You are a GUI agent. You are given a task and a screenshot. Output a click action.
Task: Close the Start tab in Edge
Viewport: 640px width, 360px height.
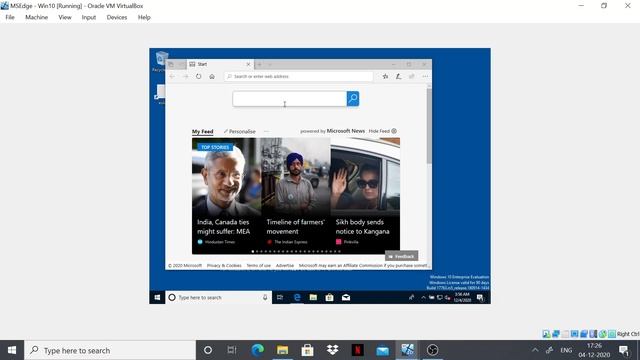click(x=248, y=64)
